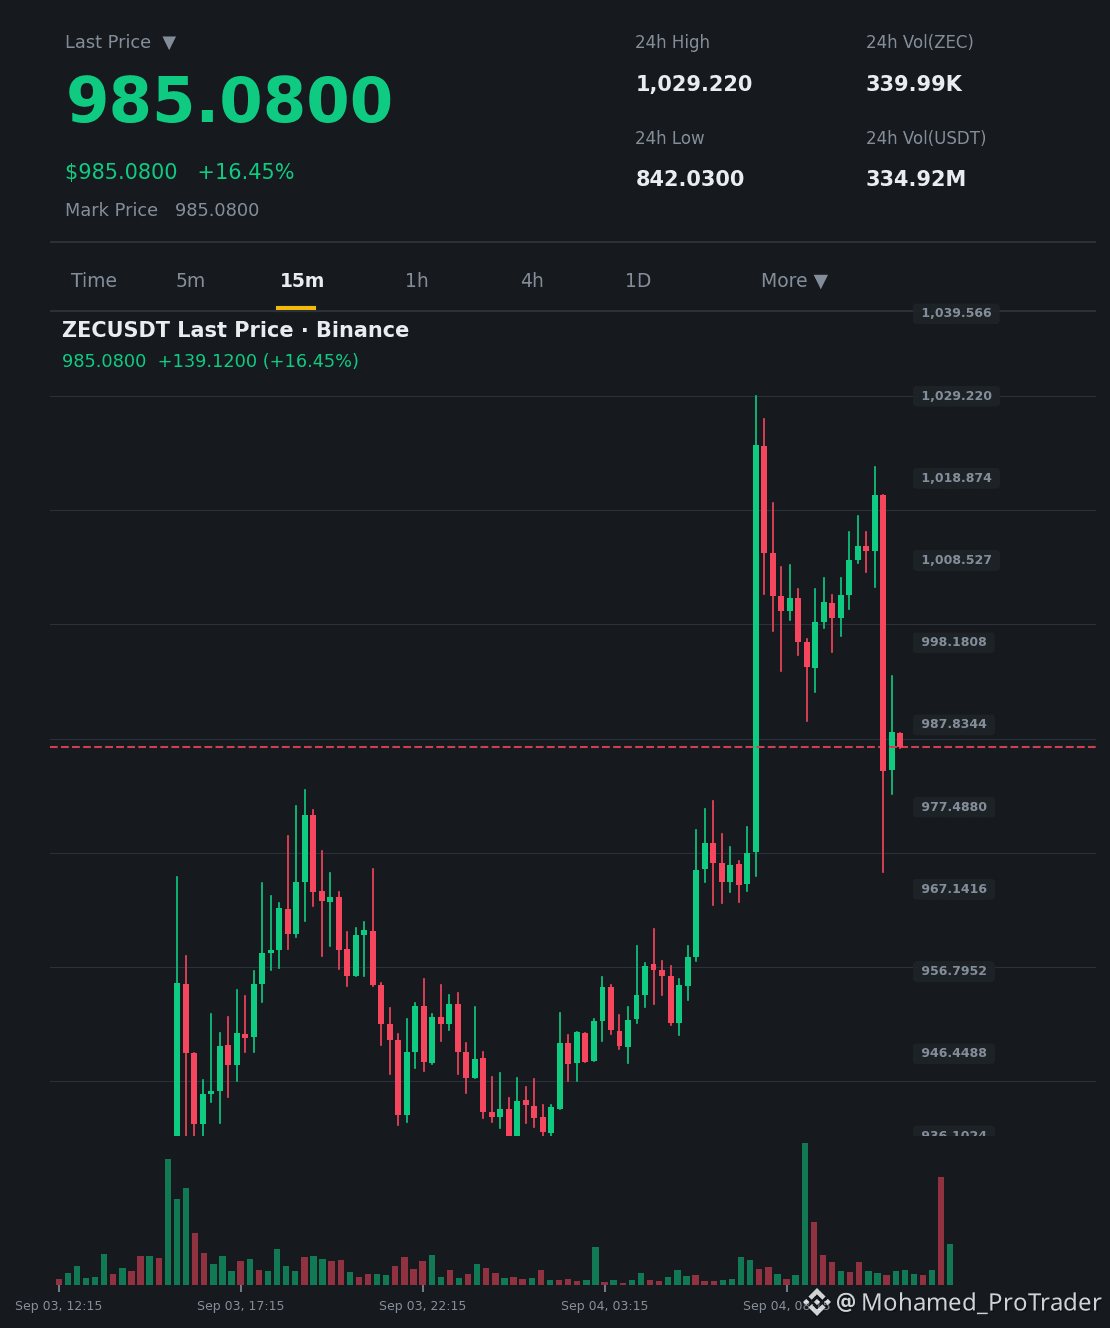Click the tall red volume bar near right
The height and width of the screenshot is (1328, 1110).
pos(941,1231)
